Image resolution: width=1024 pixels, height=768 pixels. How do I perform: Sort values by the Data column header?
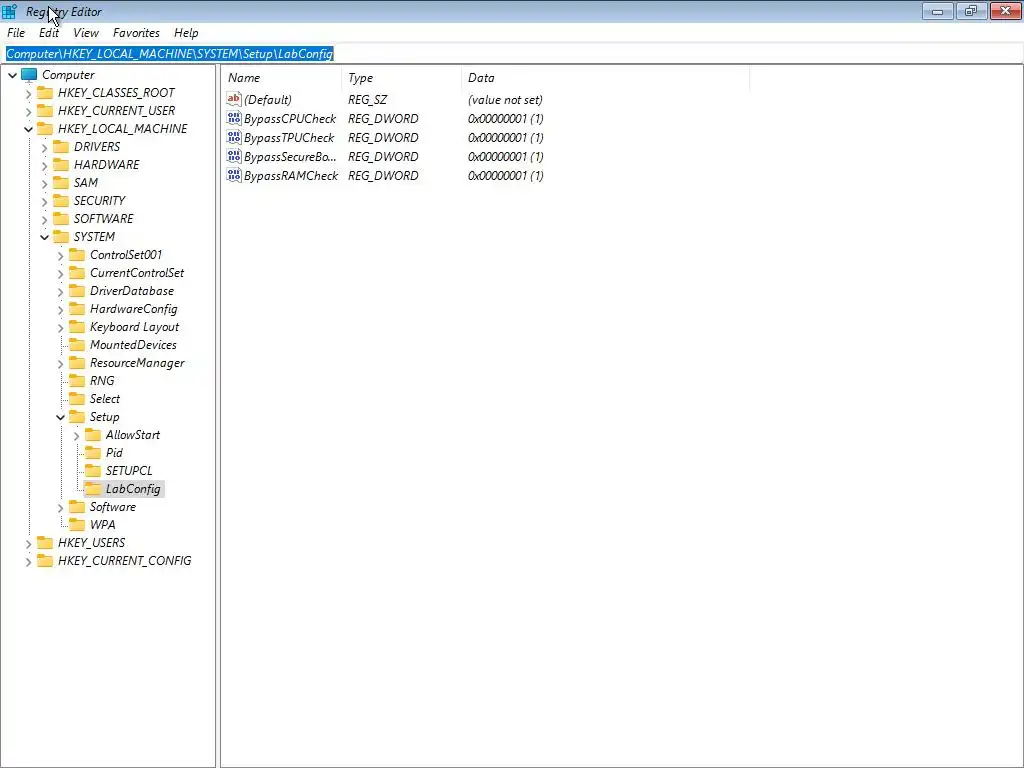coord(605,78)
